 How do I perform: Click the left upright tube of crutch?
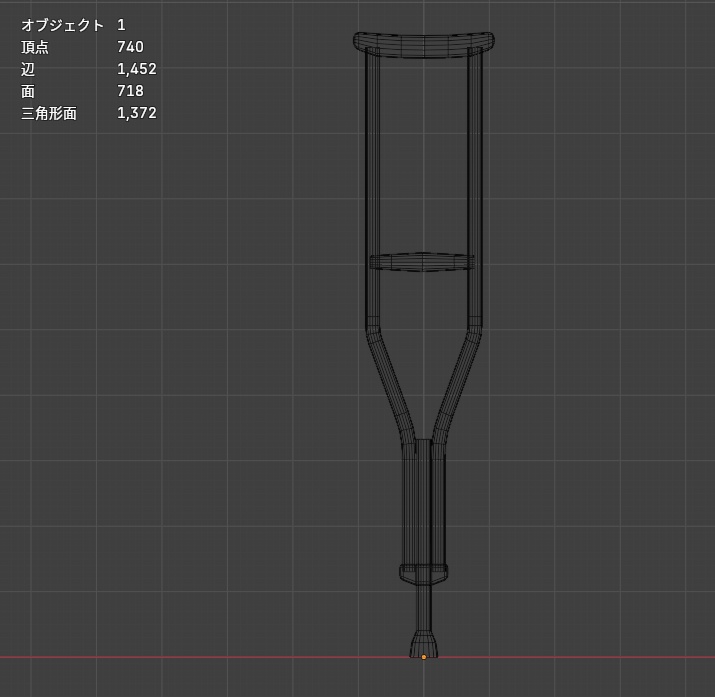(x=373, y=187)
